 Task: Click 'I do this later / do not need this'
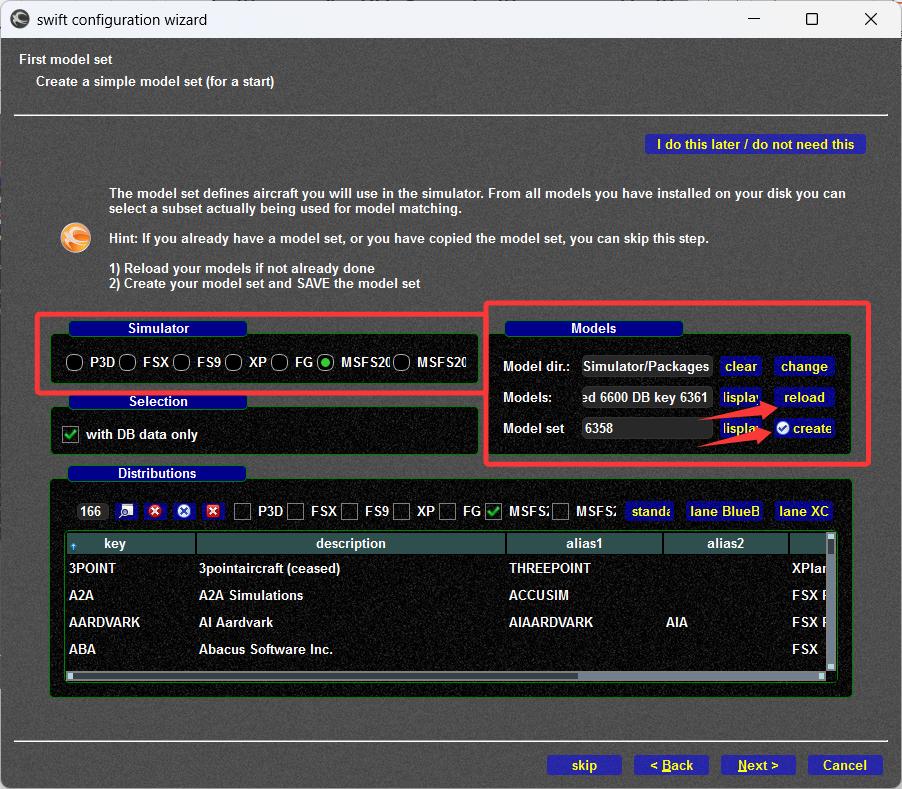click(x=755, y=144)
